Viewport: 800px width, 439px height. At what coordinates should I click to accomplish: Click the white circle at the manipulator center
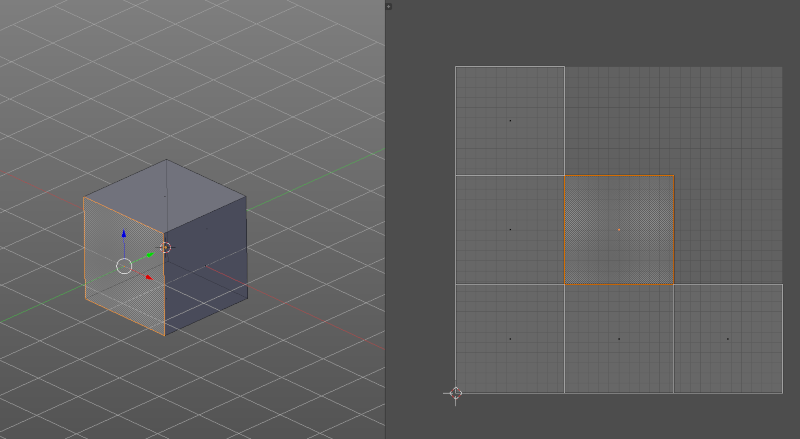124,266
